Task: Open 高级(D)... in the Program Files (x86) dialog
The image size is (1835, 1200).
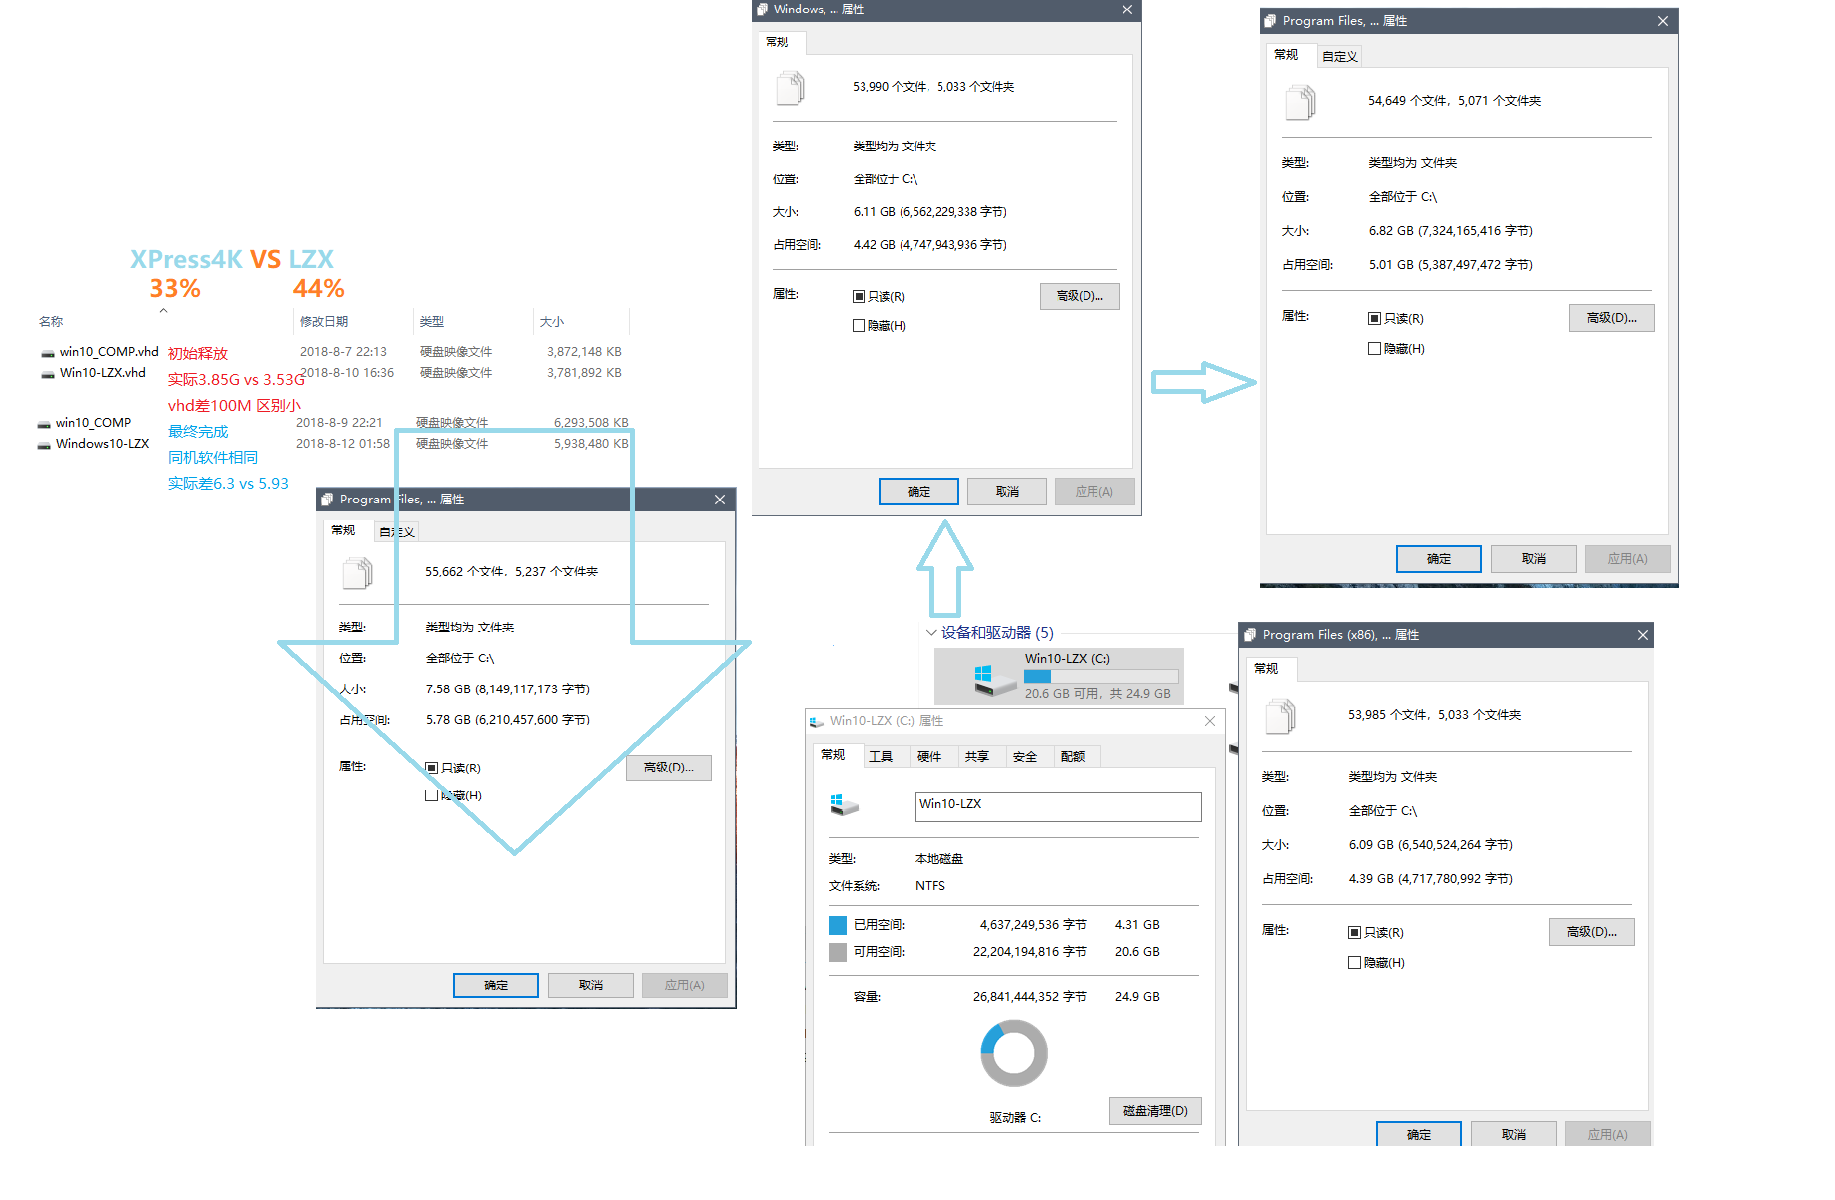Action: [x=1592, y=932]
